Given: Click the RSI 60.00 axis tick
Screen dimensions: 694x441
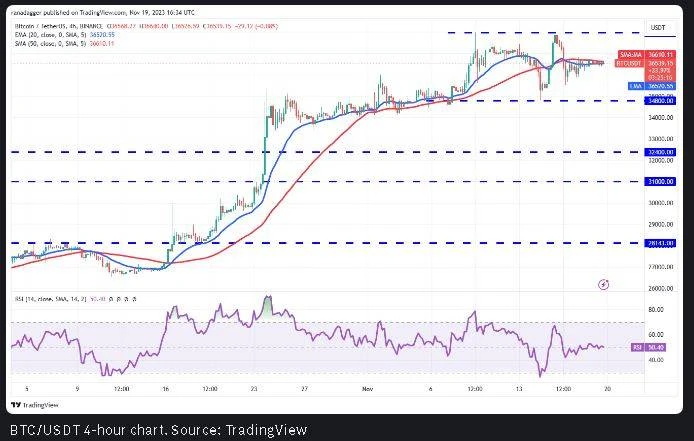Looking at the screenshot, I should [x=656, y=335].
